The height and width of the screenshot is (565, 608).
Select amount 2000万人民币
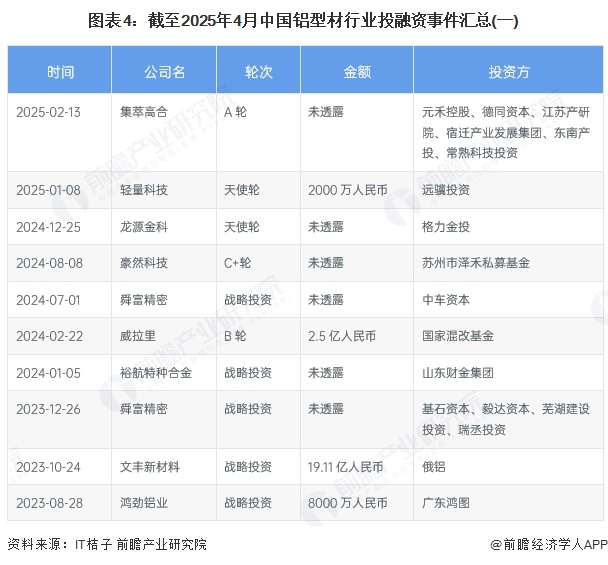pos(348,190)
